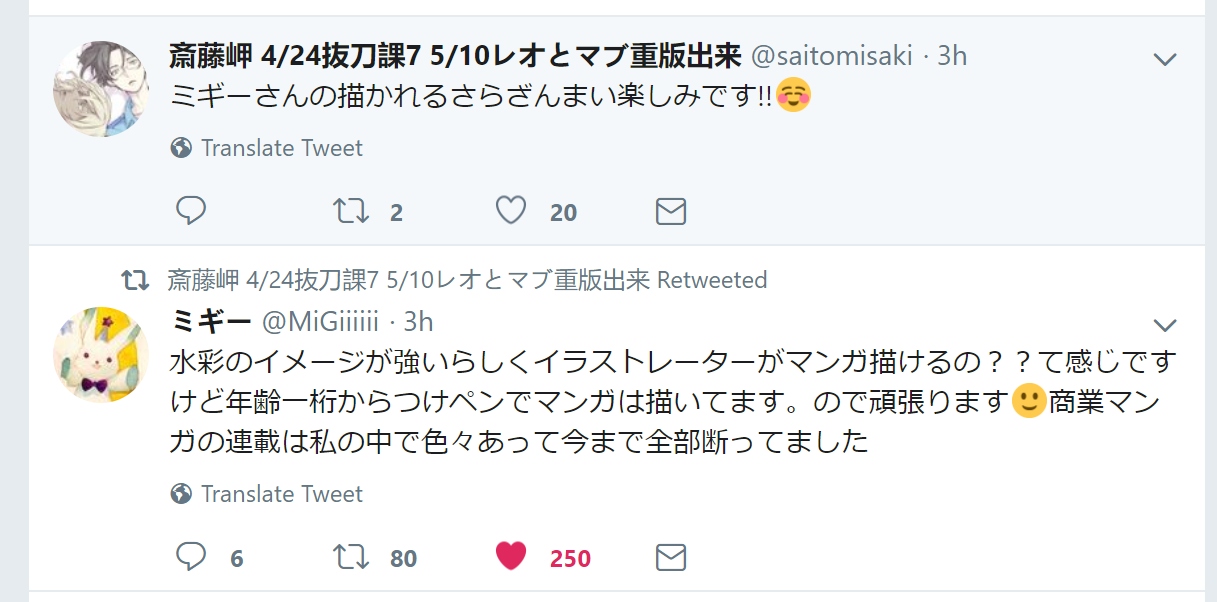Send saitomisaki tweet via direct message
1217x602 pixels.
pos(670,211)
